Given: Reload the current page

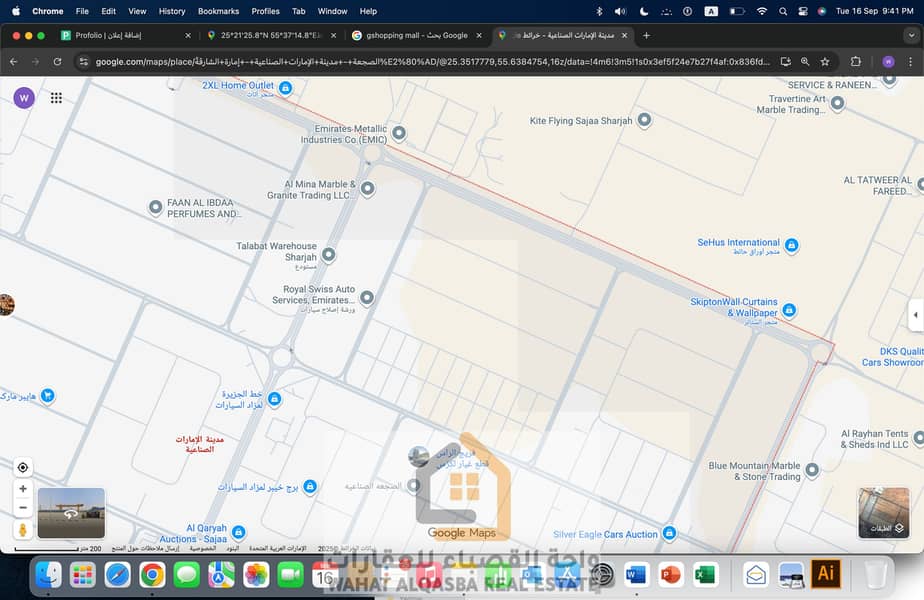Looking at the screenshot, I should [x=57, y=61].
